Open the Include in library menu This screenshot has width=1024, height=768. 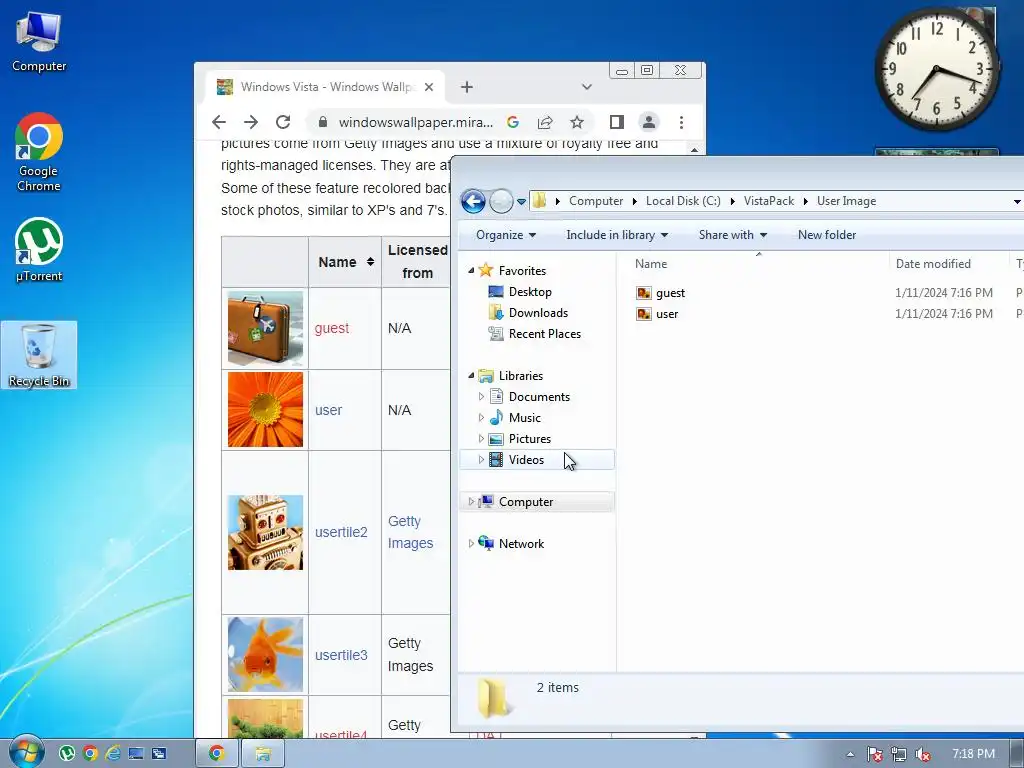pos(616,235)
